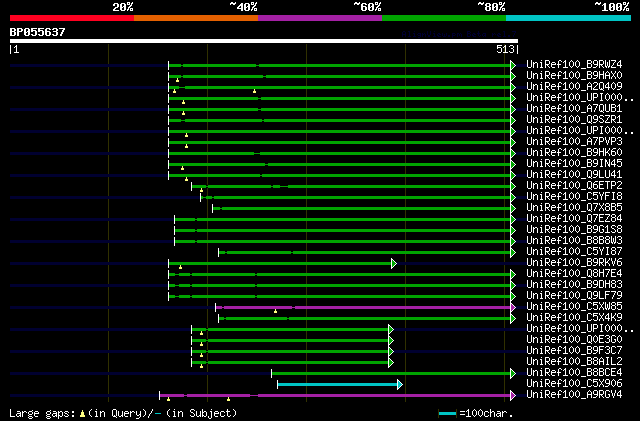Click the green alignment bar of UniRef100_C5YI87
The width and height of the screenshot is (640, 421).
pos(365,252)
